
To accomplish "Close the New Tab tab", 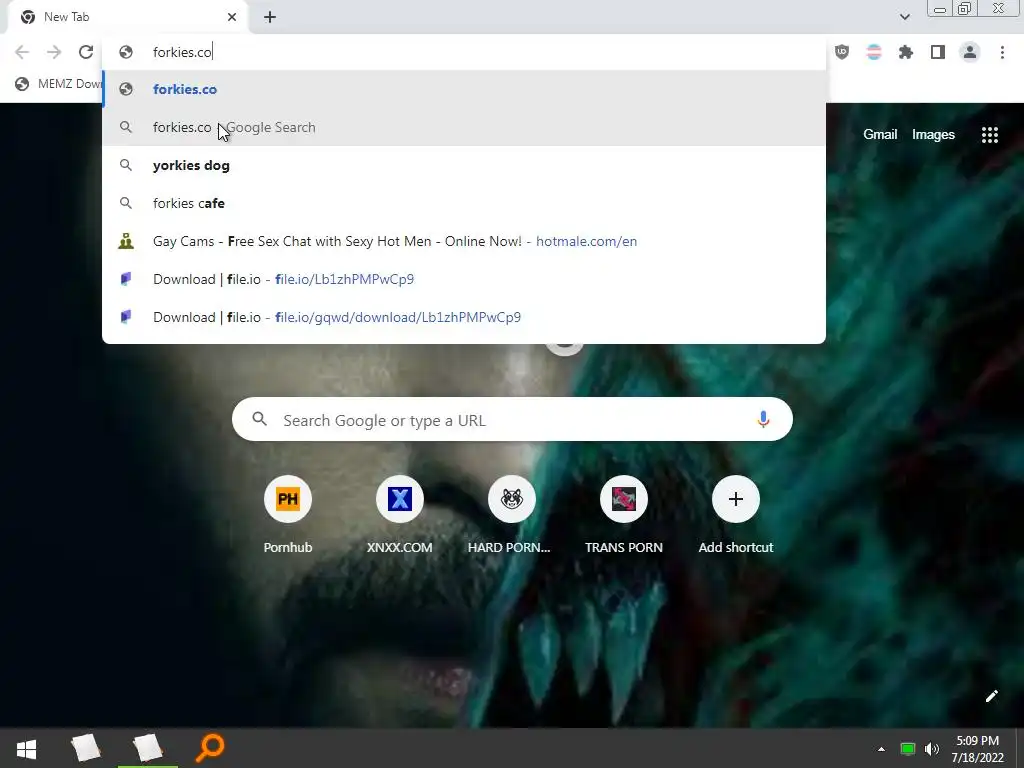I will click(x=232, y=17).
